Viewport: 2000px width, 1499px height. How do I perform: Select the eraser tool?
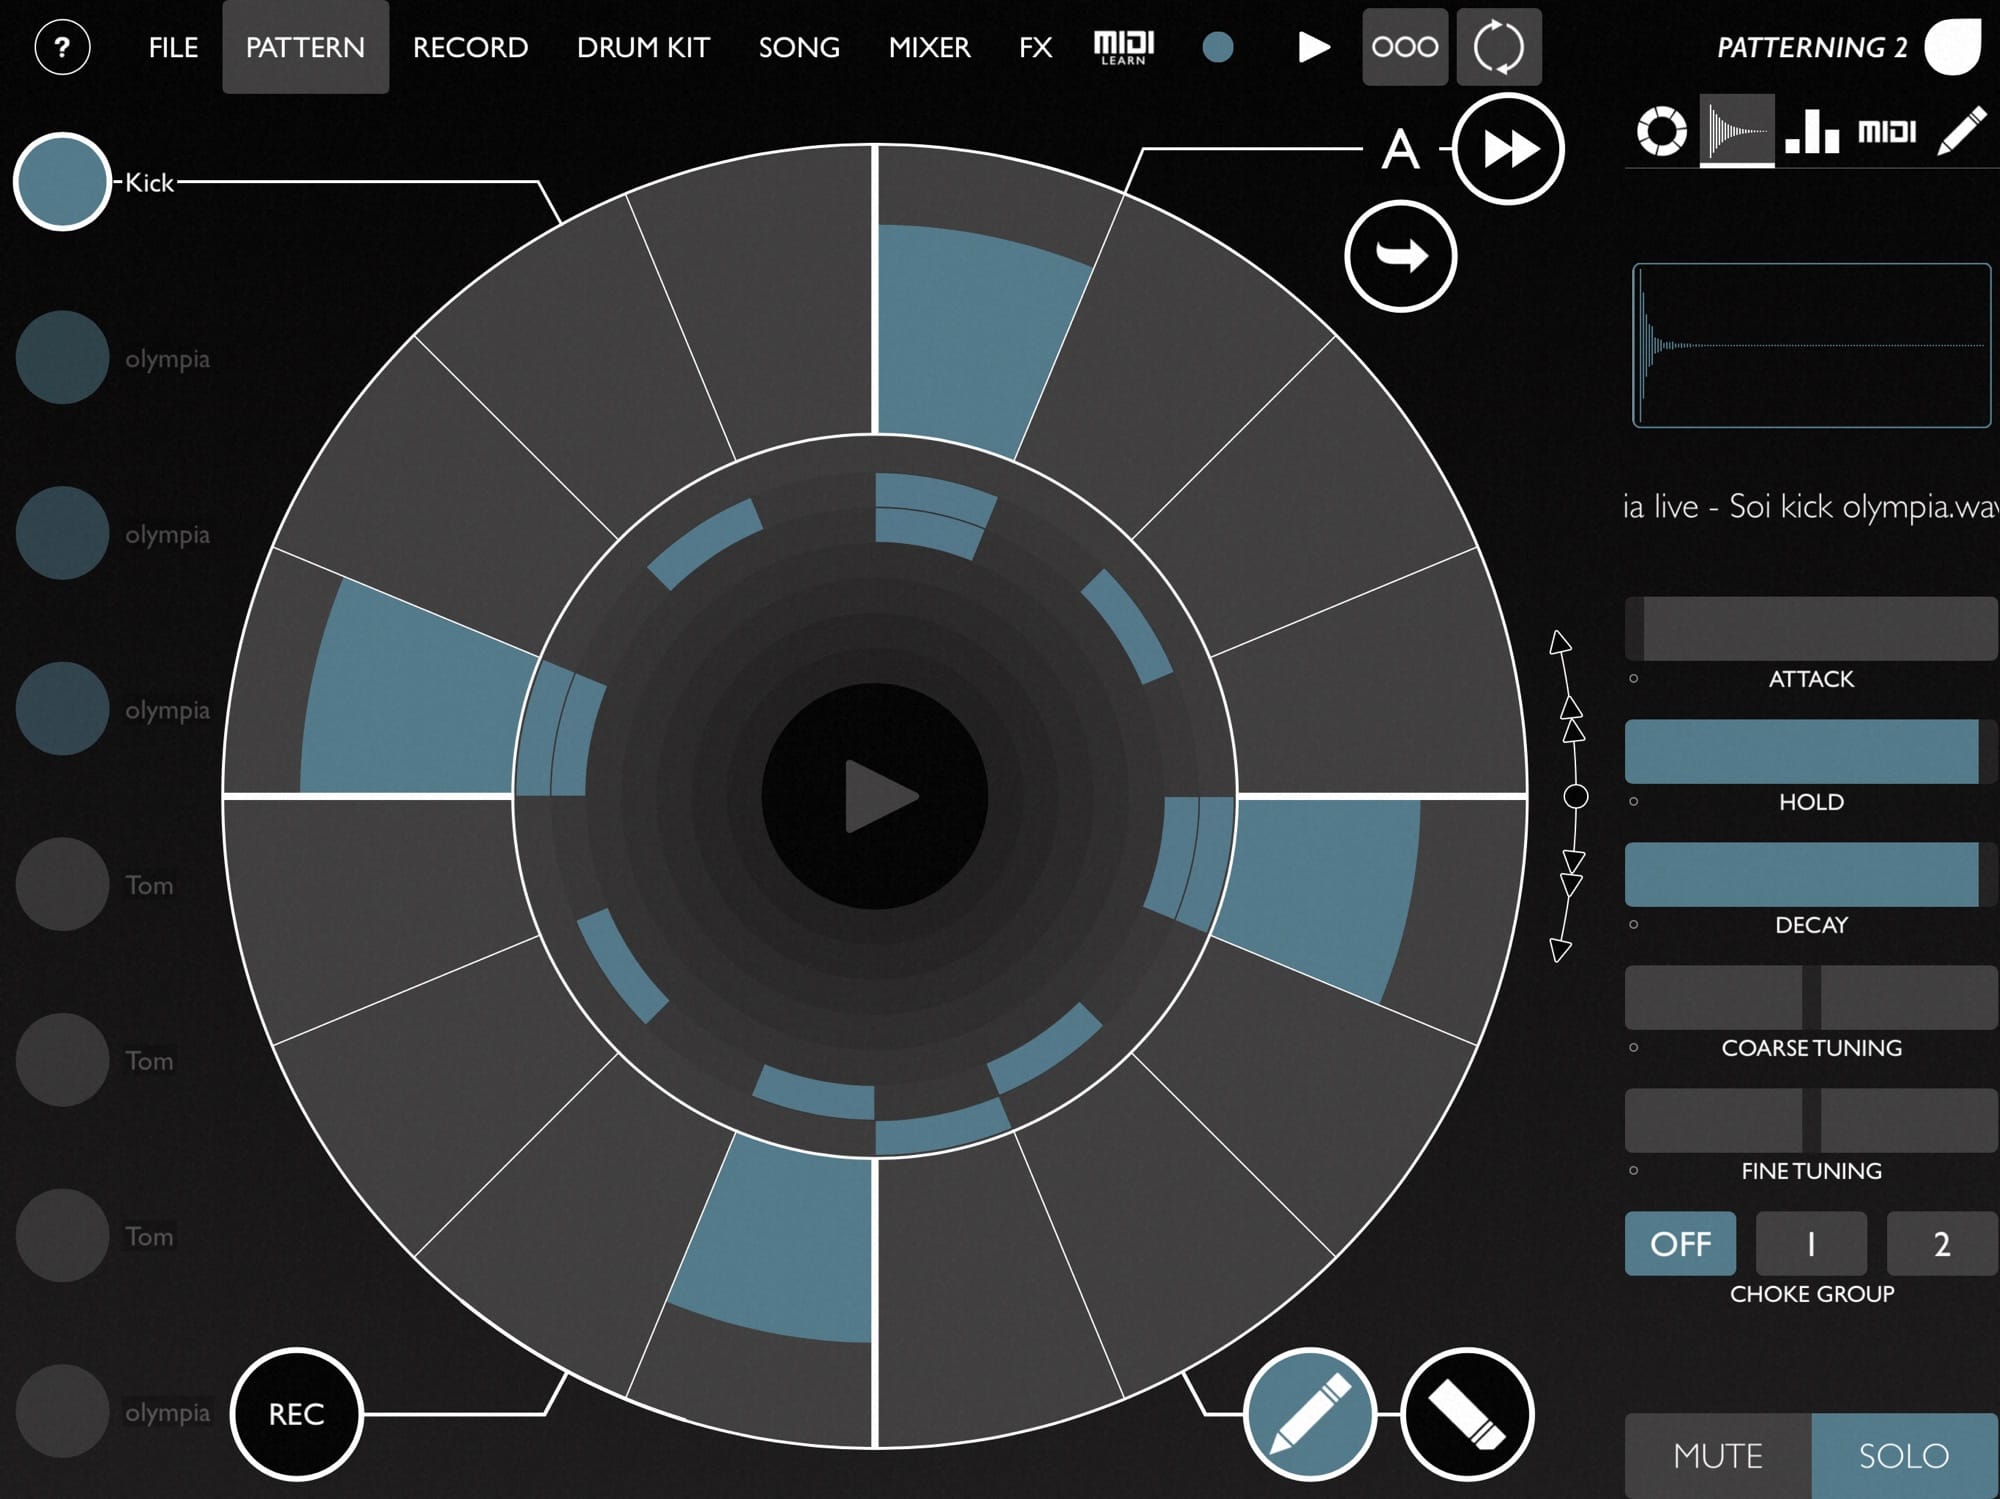[1467, 1414]
